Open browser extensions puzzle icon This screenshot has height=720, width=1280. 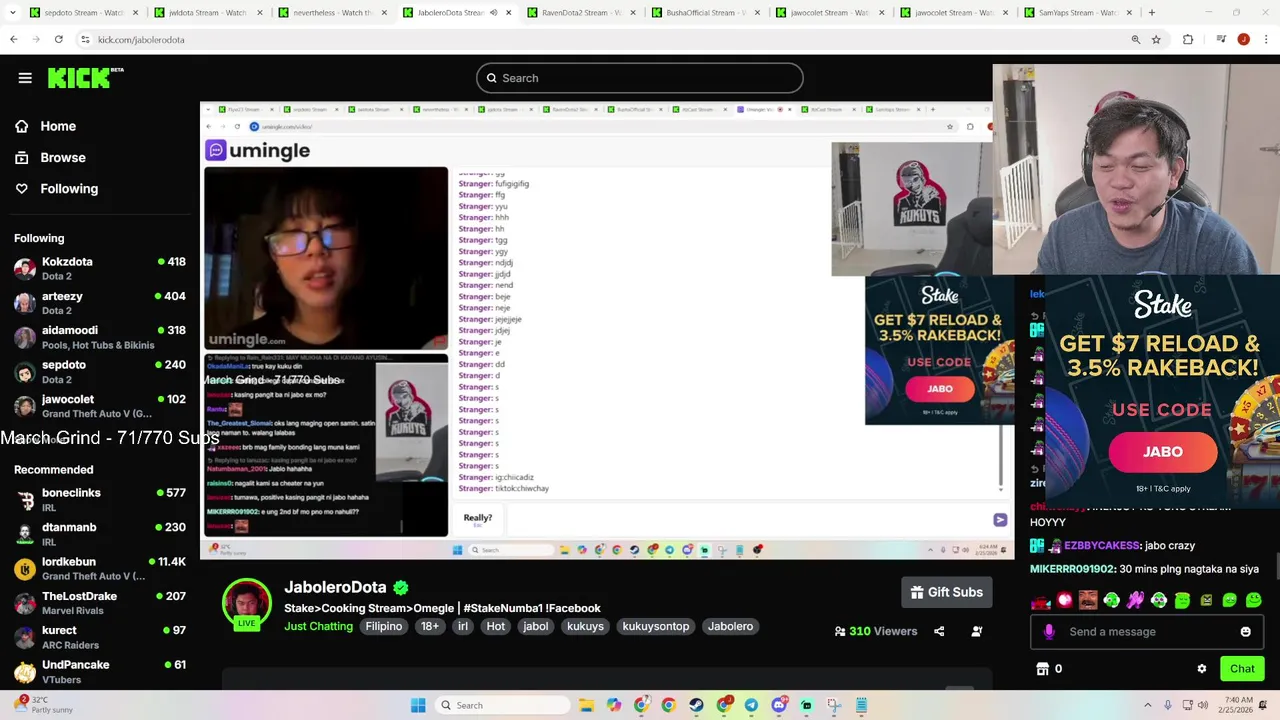1188,39
